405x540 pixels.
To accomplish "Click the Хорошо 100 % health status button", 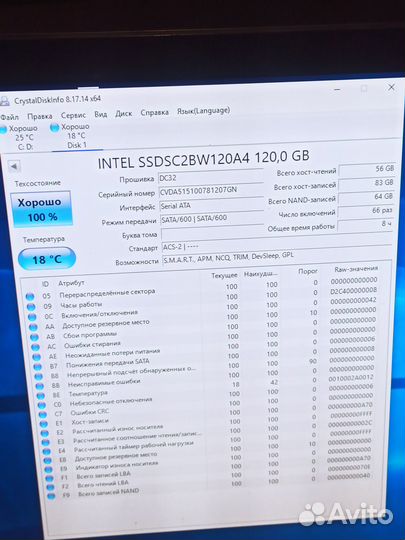I will pyautogui.click(x=42, y=209).
